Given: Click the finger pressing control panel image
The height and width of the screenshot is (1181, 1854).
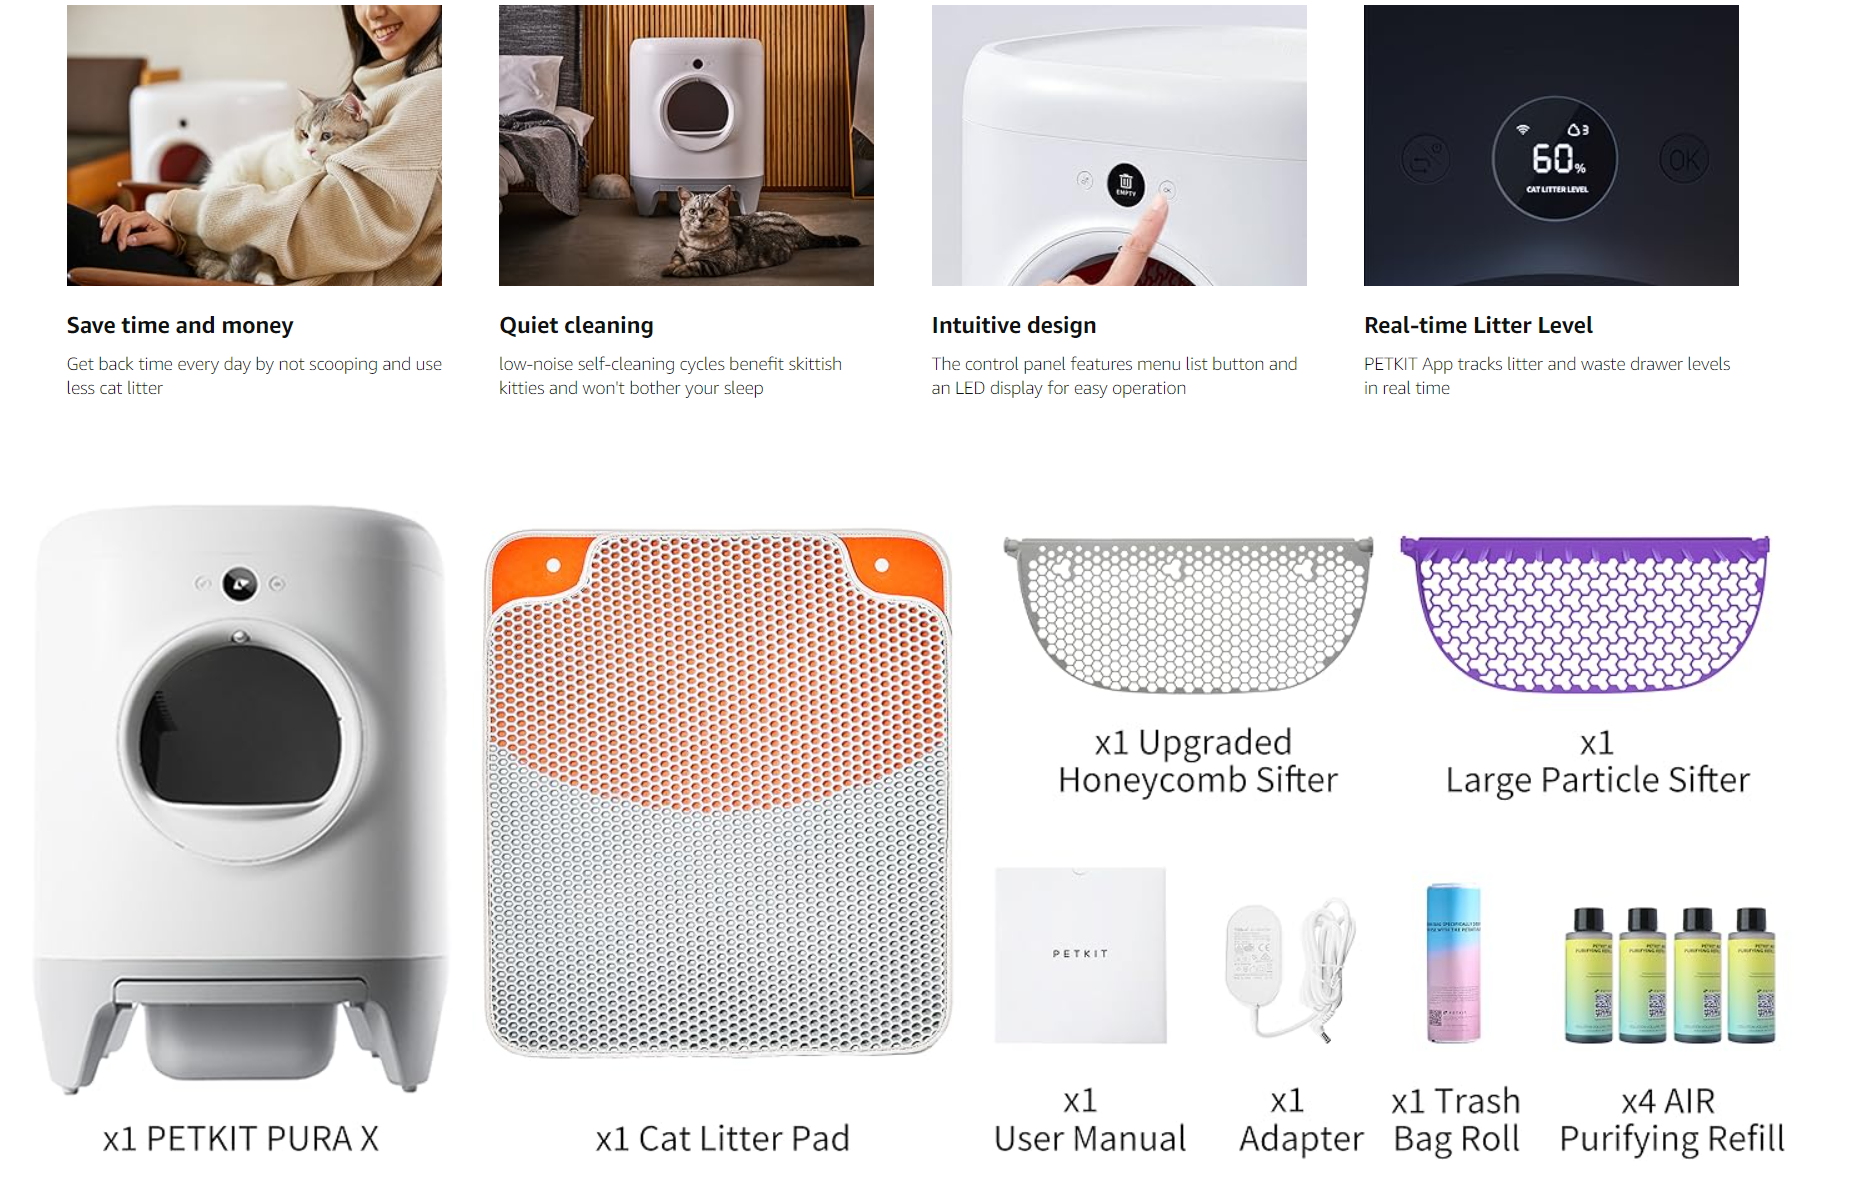Looking at the screenshot, I should pyautogui.click(x=1119, y=145).
